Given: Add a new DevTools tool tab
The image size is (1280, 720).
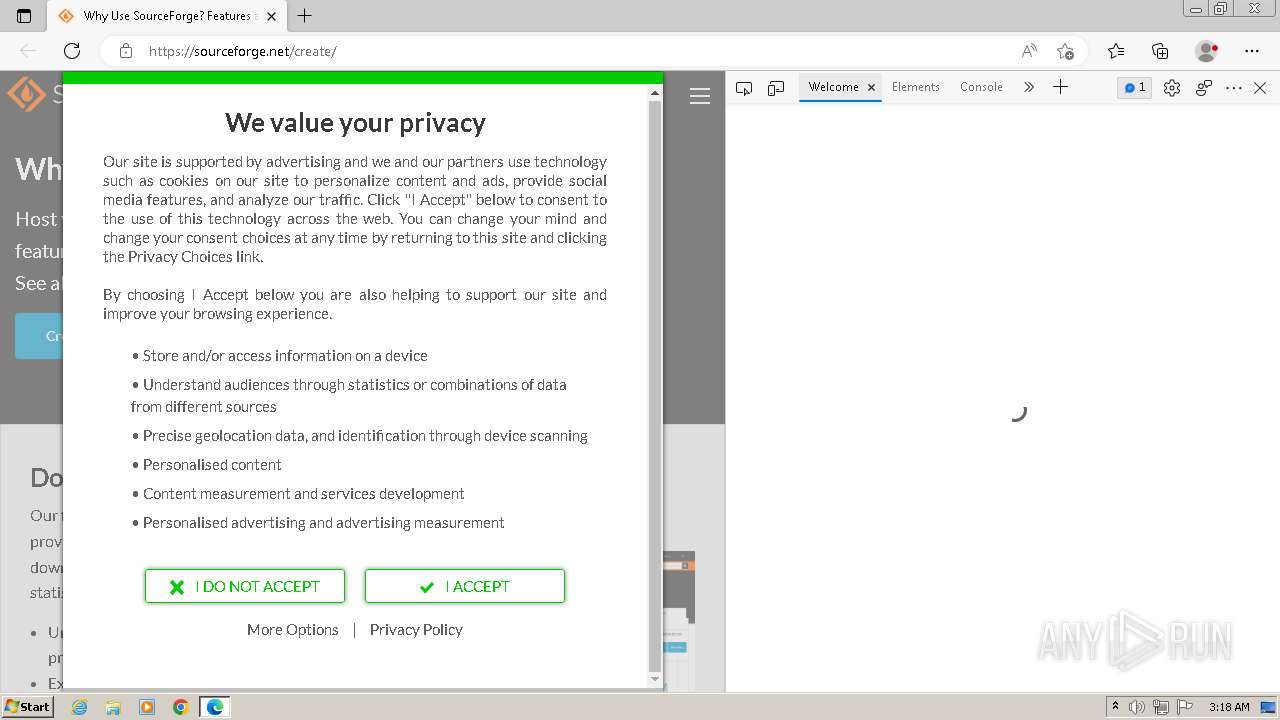Looking at the screenshot, I should click(1061, 87).
